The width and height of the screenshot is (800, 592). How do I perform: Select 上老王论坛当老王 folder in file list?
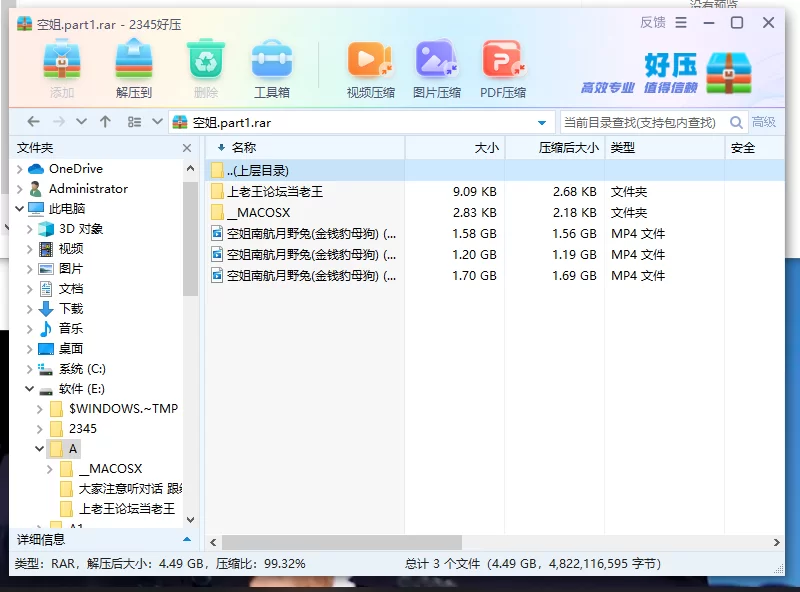495,191
